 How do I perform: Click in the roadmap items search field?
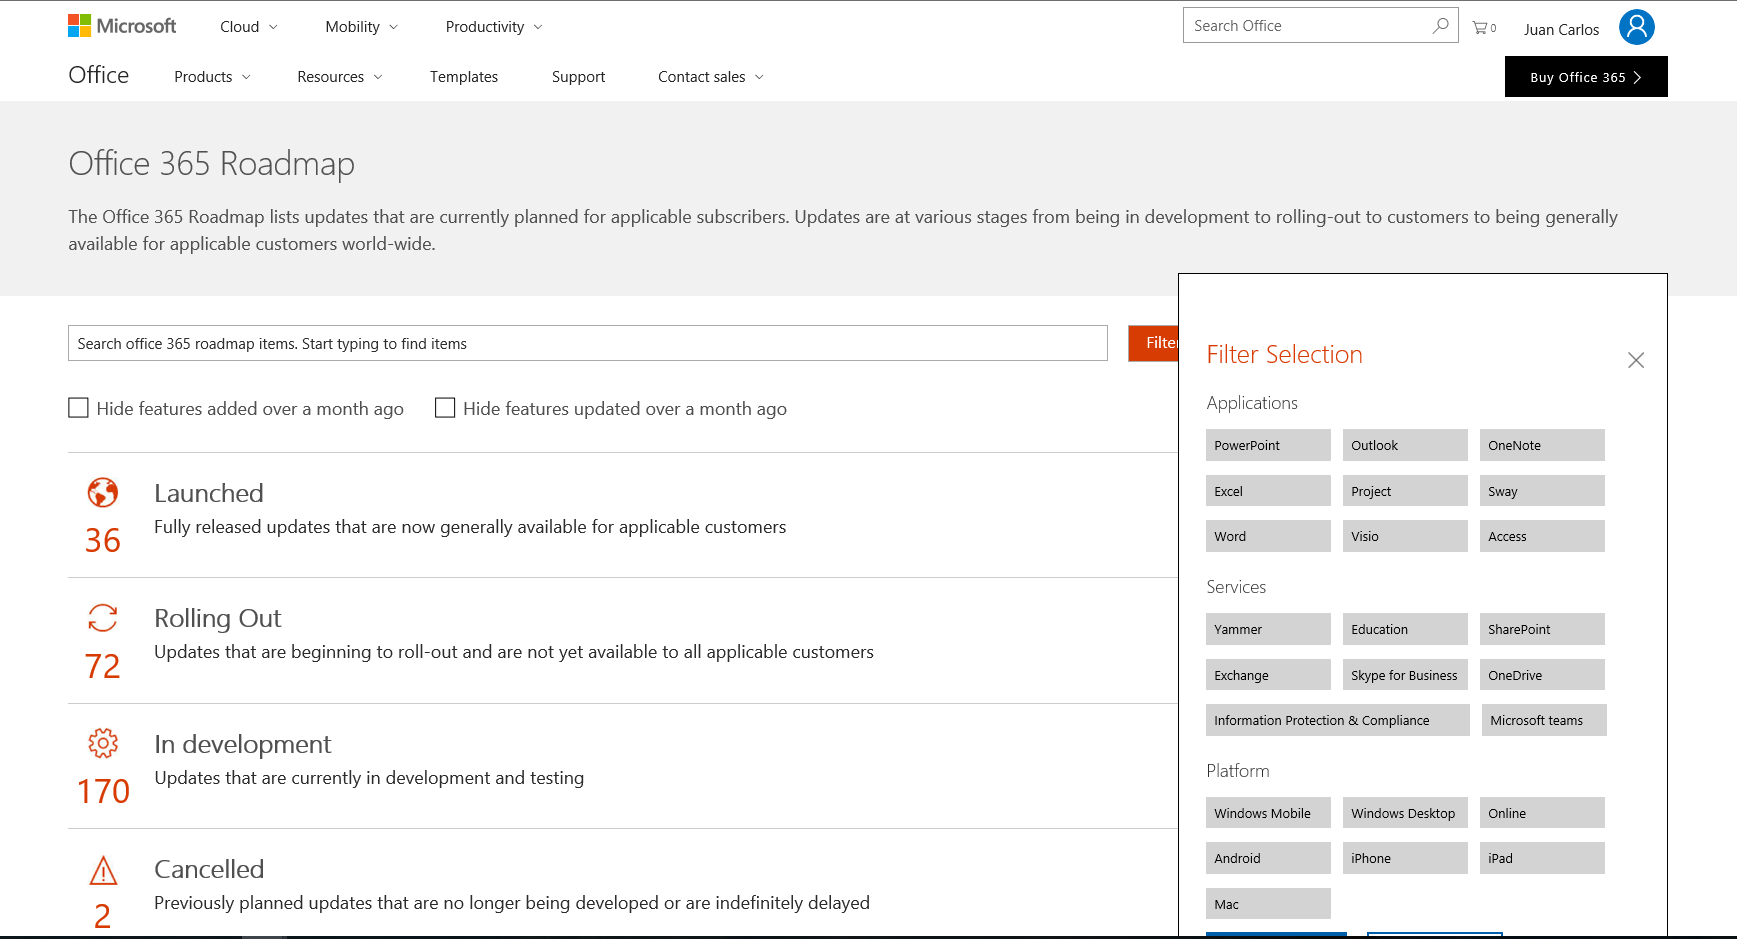[587, 343]
